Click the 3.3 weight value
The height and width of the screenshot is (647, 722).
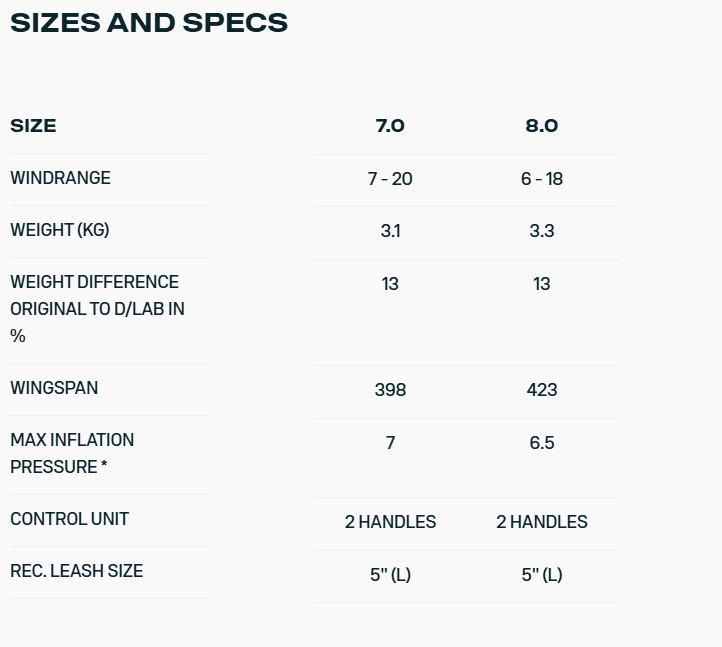pyautogui.click(x=541, y=231)
